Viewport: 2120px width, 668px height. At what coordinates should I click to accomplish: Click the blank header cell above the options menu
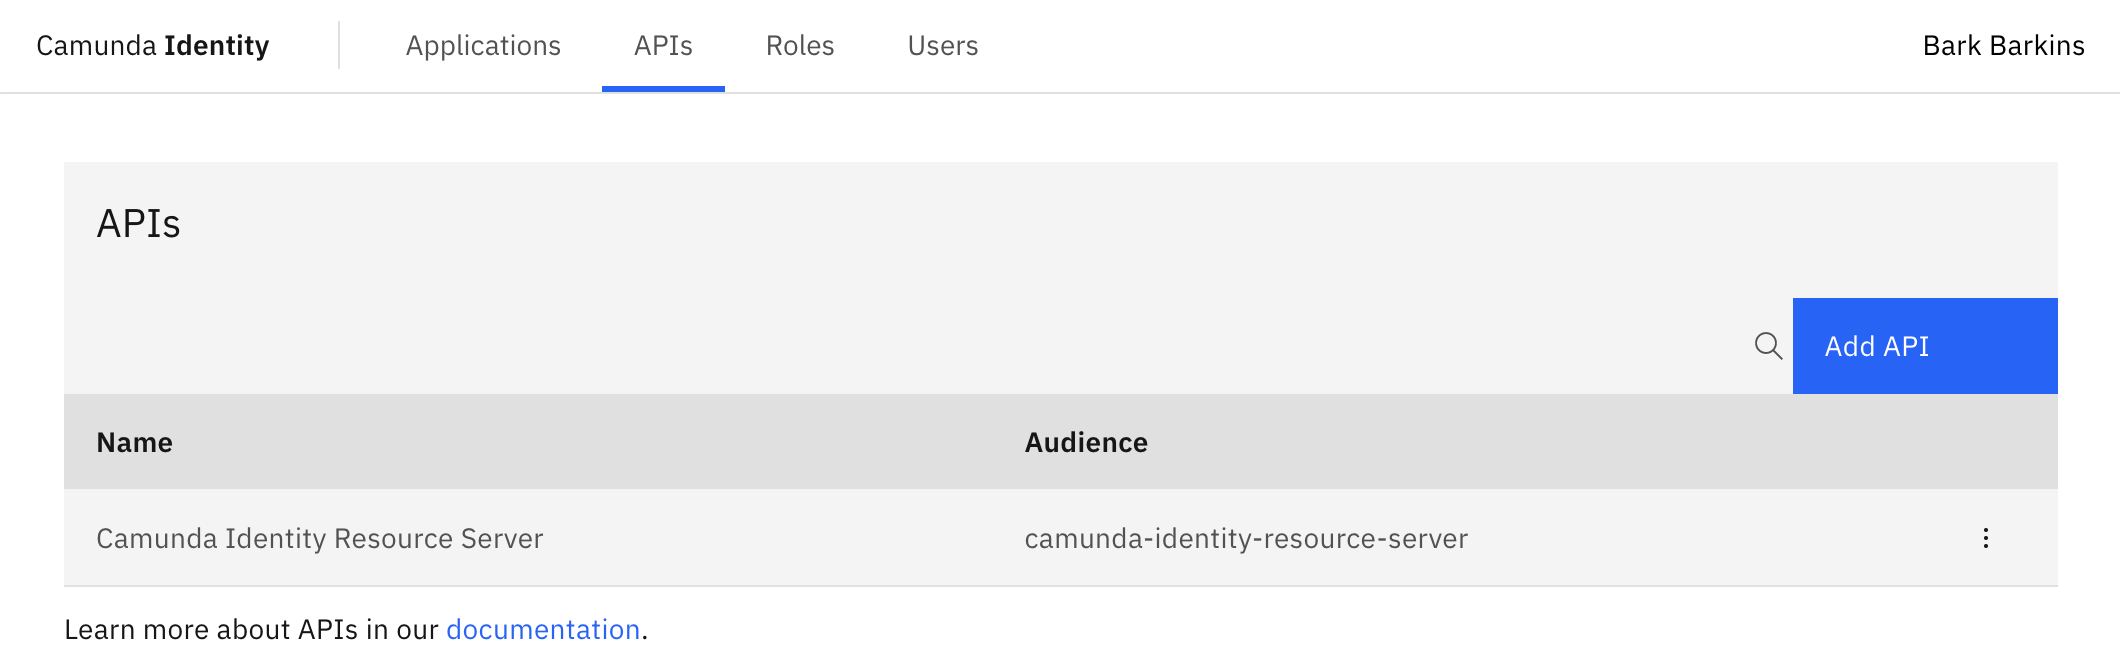(x=1985, y=442)
